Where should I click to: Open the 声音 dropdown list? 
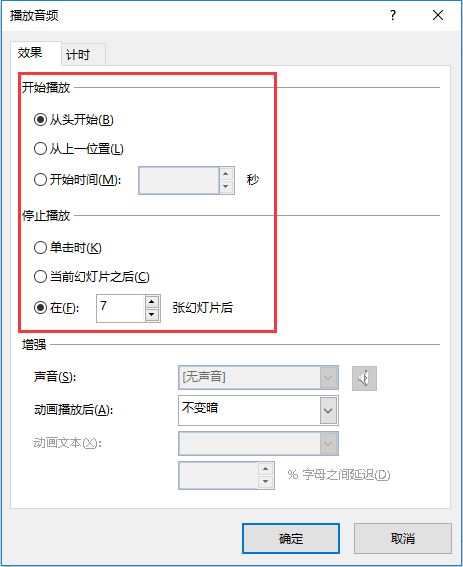point(258,378)
